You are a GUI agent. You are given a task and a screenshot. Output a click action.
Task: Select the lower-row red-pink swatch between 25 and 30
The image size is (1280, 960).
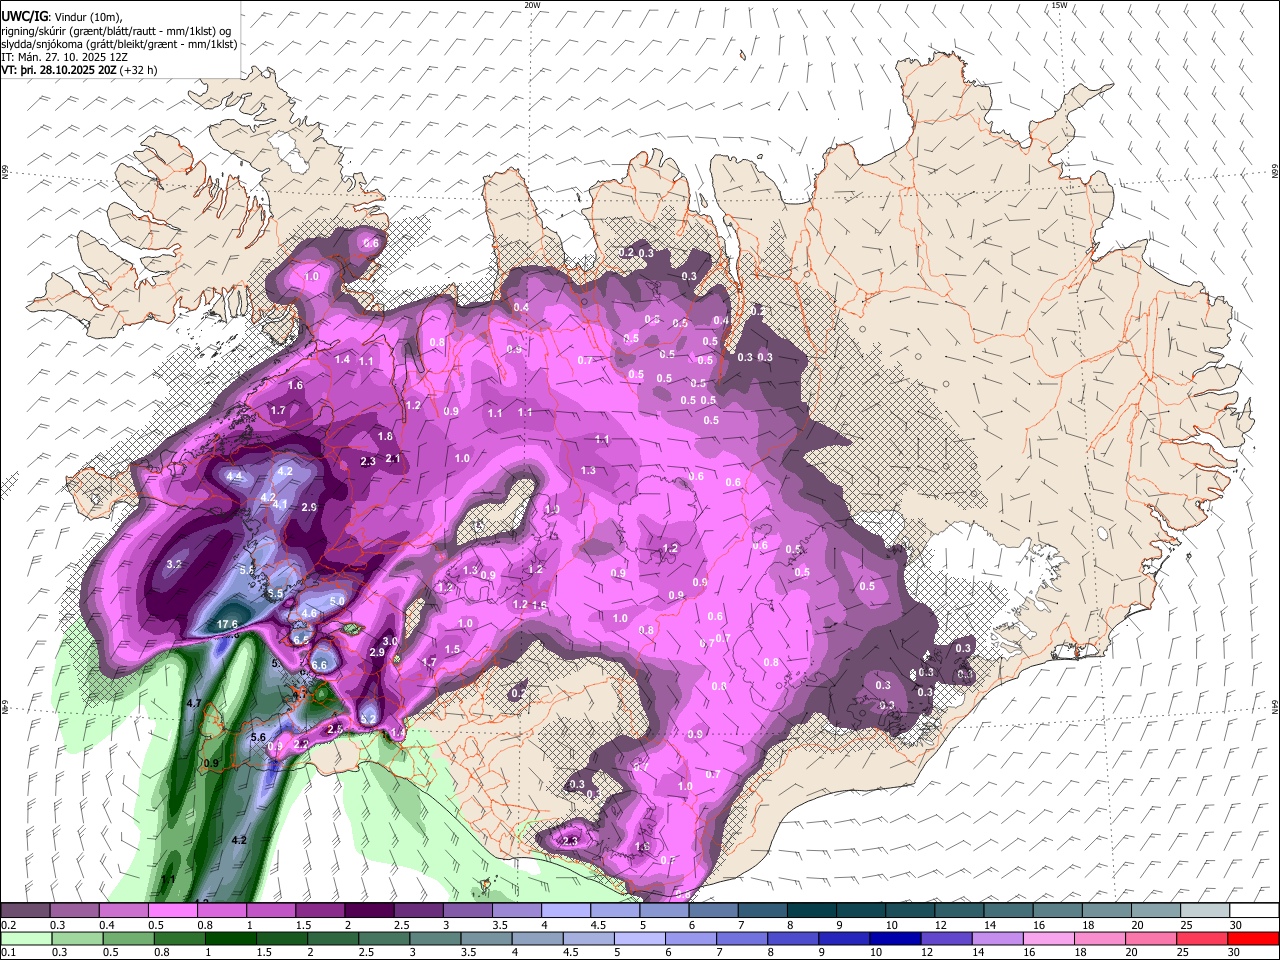click(1200, 939)
